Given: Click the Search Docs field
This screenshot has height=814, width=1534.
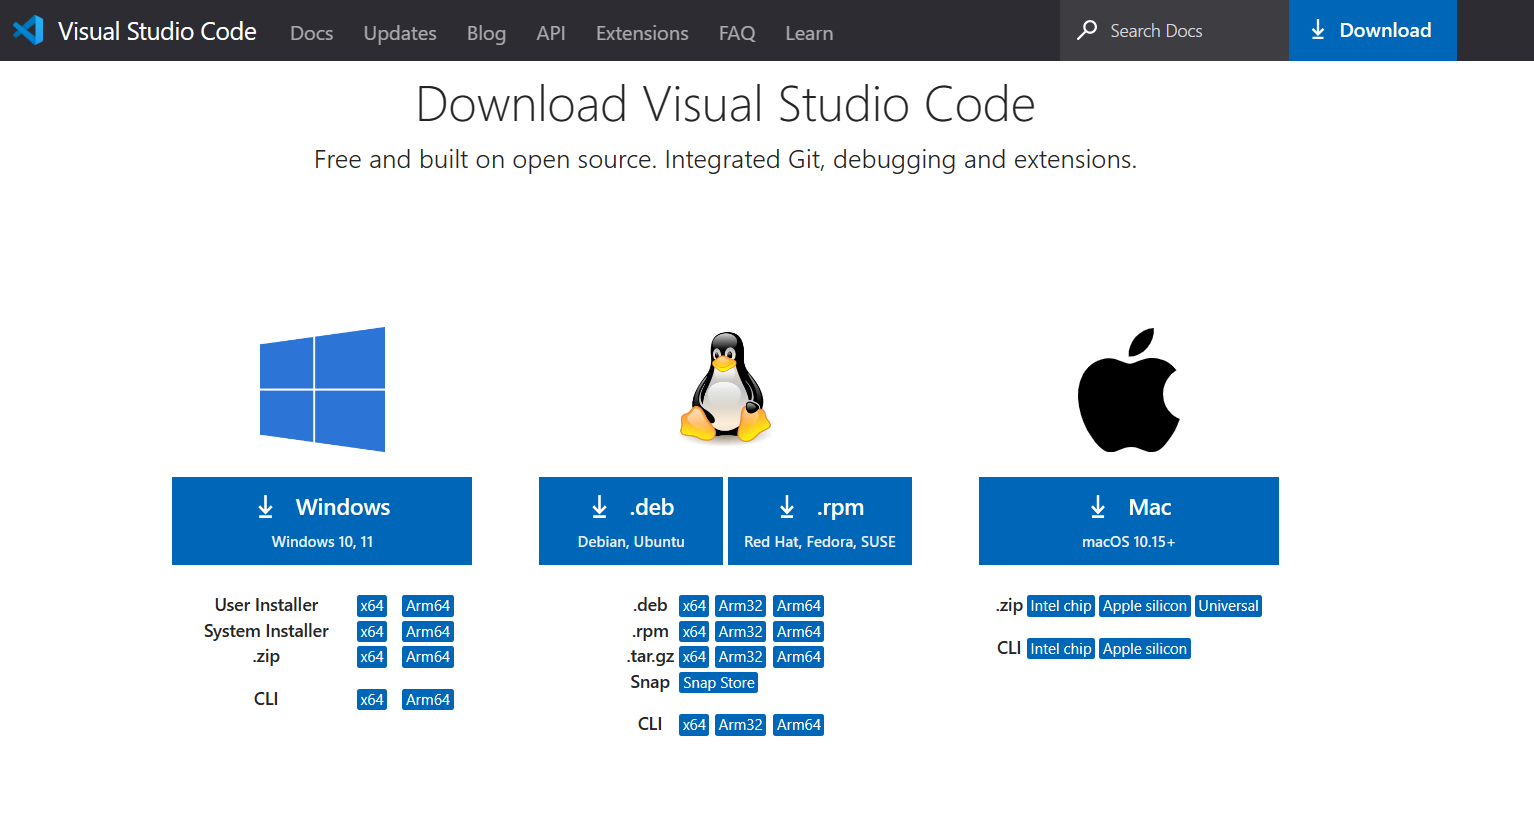Looking at the screenshot, I should point(1174,30).
